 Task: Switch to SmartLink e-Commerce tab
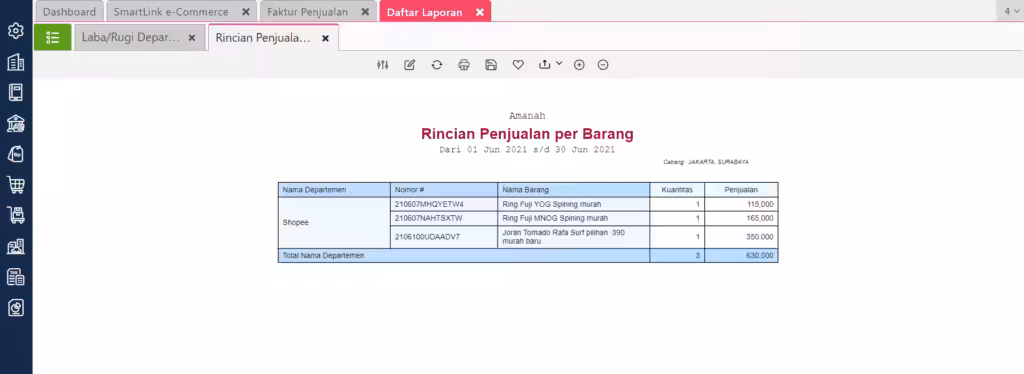point(171,12)
